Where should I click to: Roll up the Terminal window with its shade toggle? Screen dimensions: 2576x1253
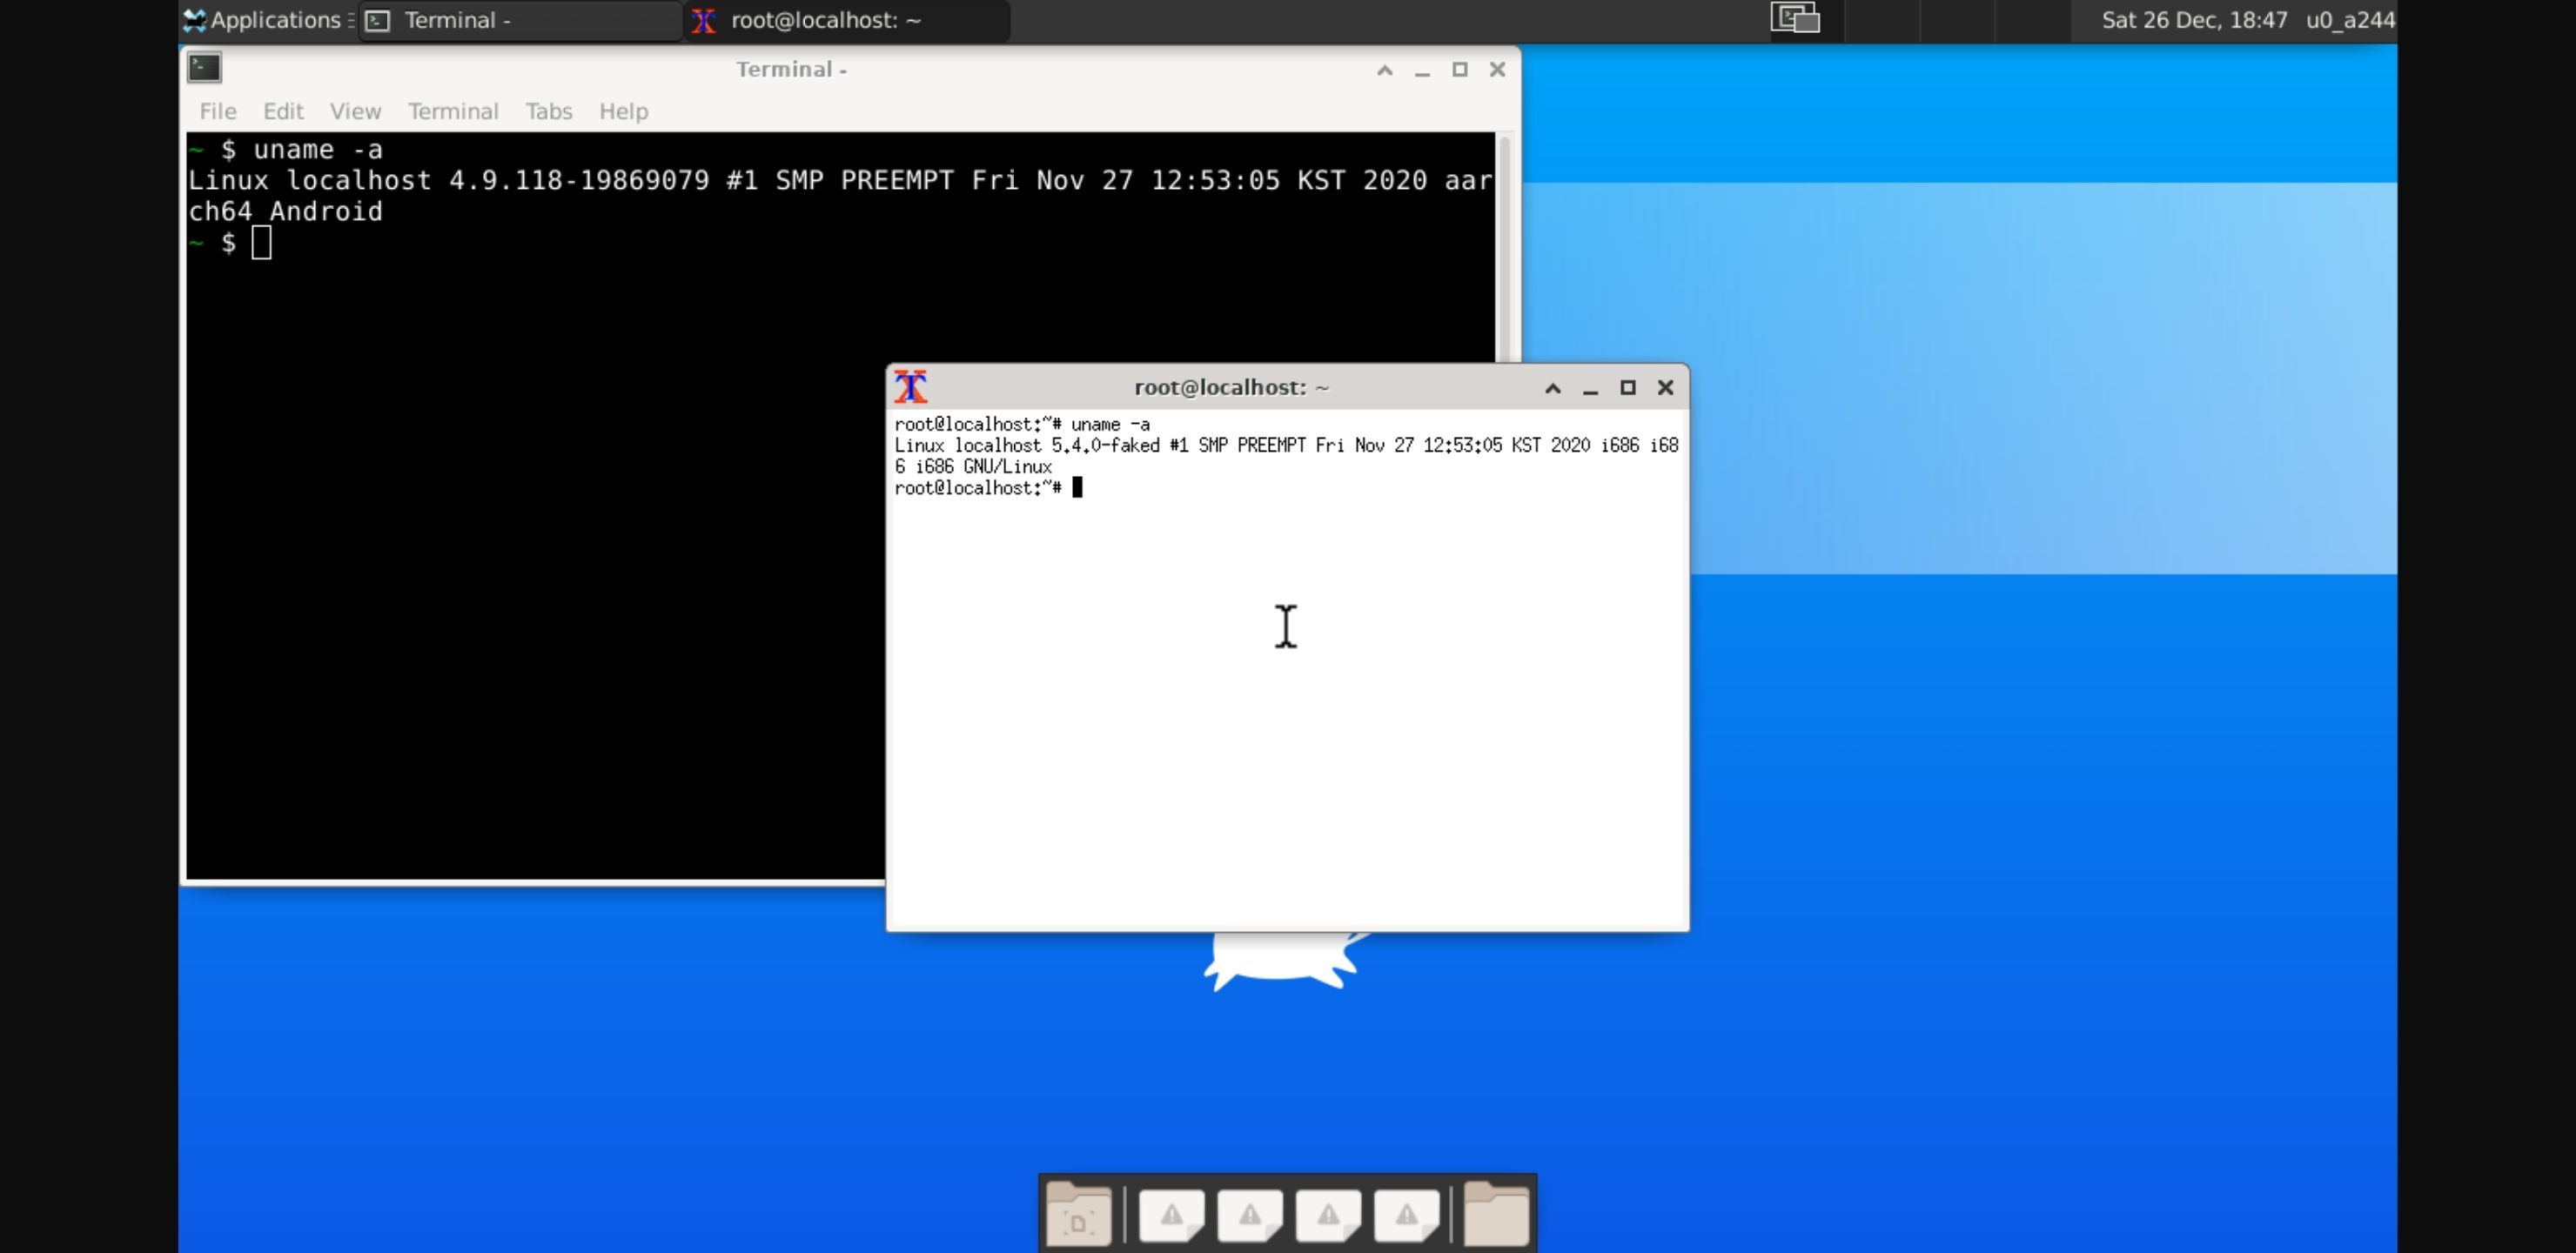pos(1384,70)
